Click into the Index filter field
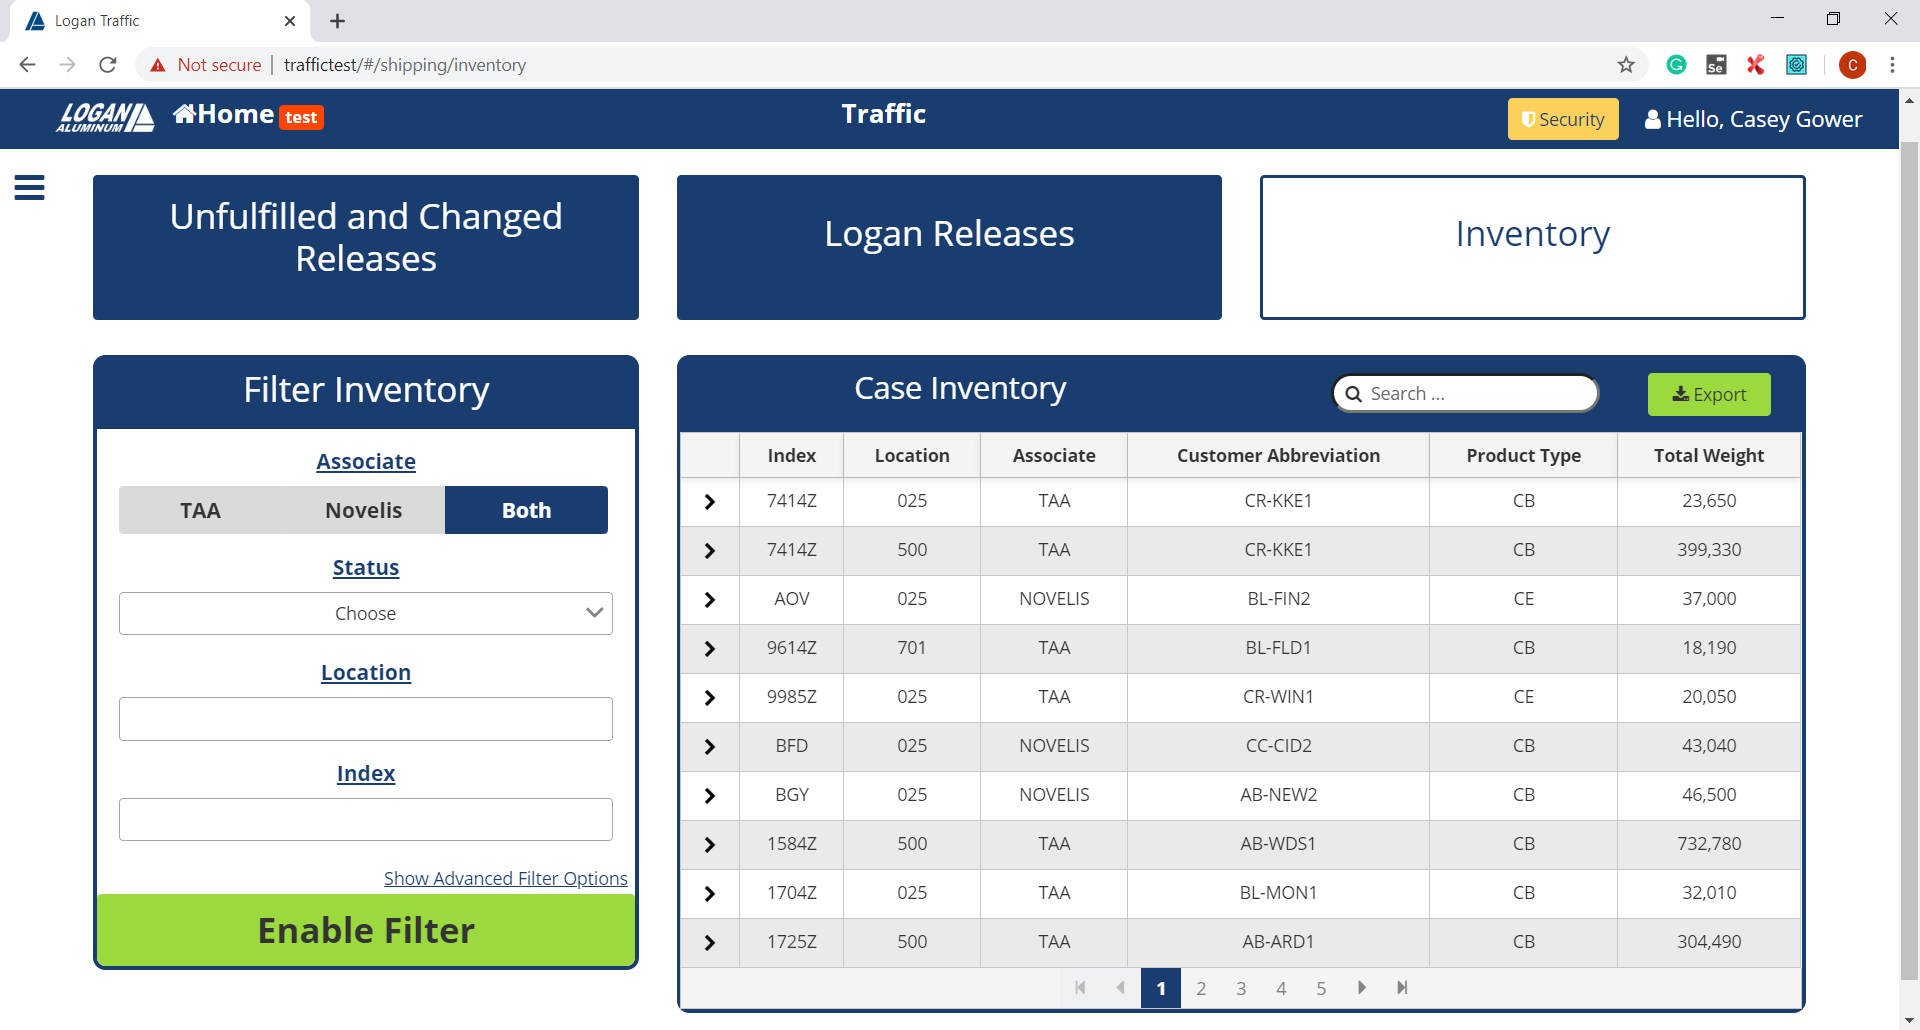 [366, 820]
